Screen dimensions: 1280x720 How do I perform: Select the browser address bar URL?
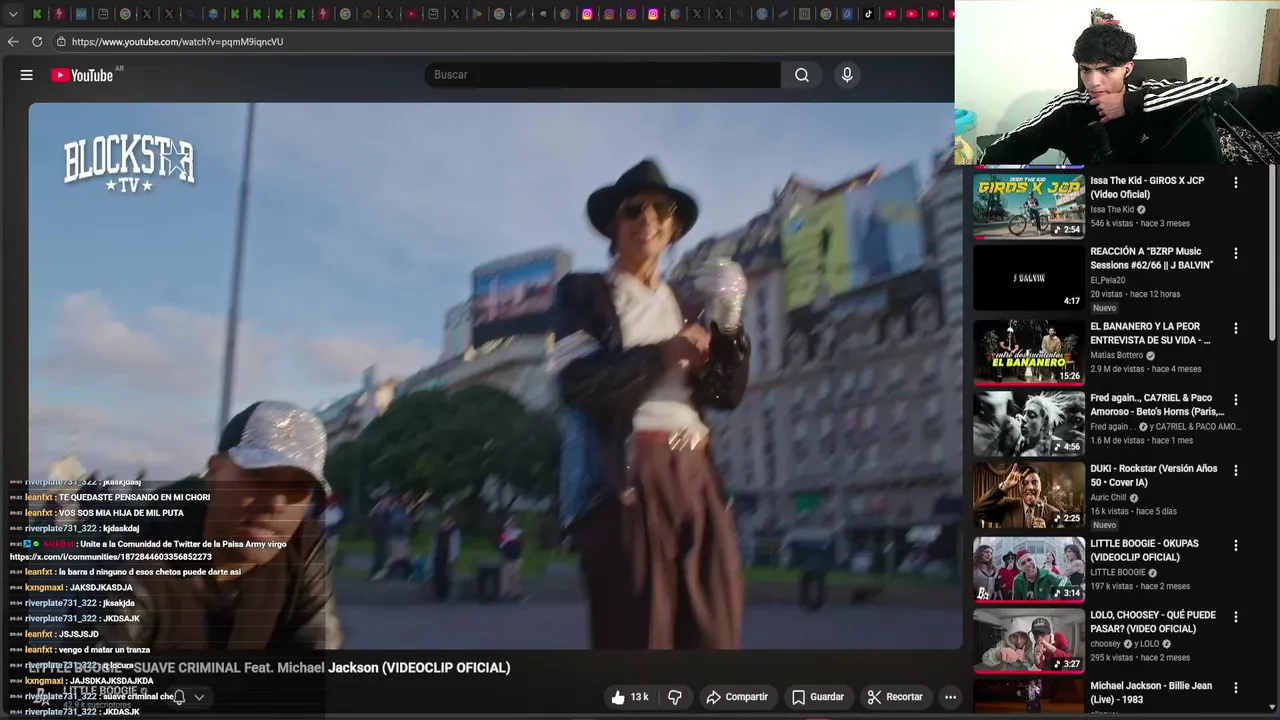(x=177, y=42)
